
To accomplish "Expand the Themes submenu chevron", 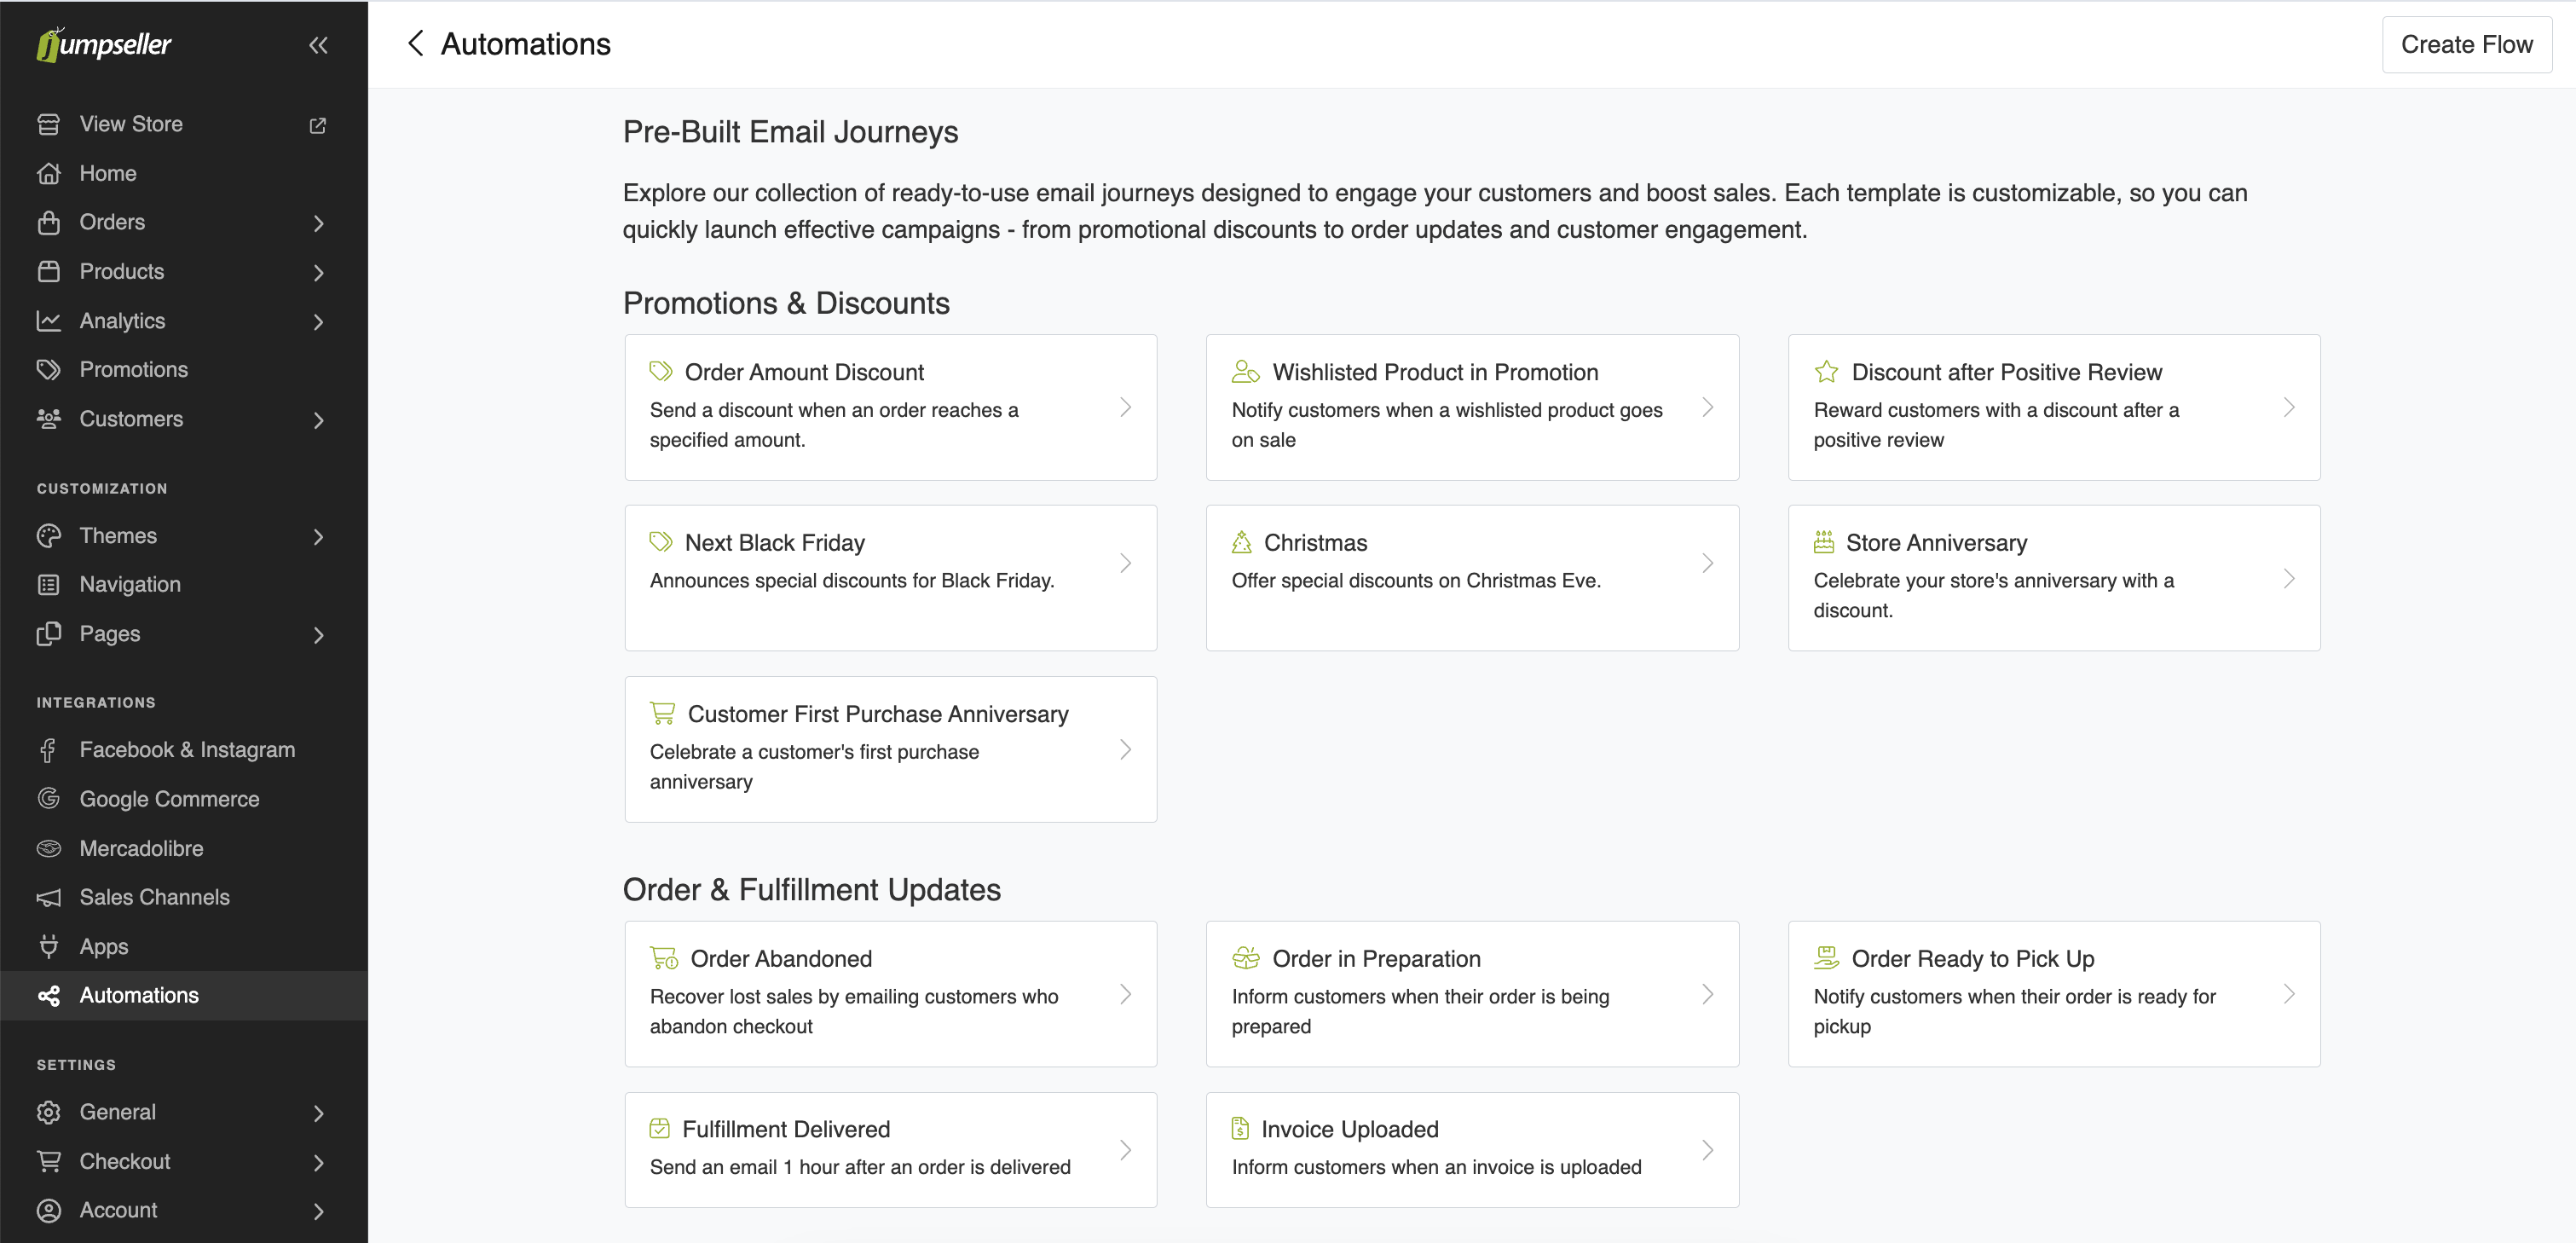I will point(318,537).
